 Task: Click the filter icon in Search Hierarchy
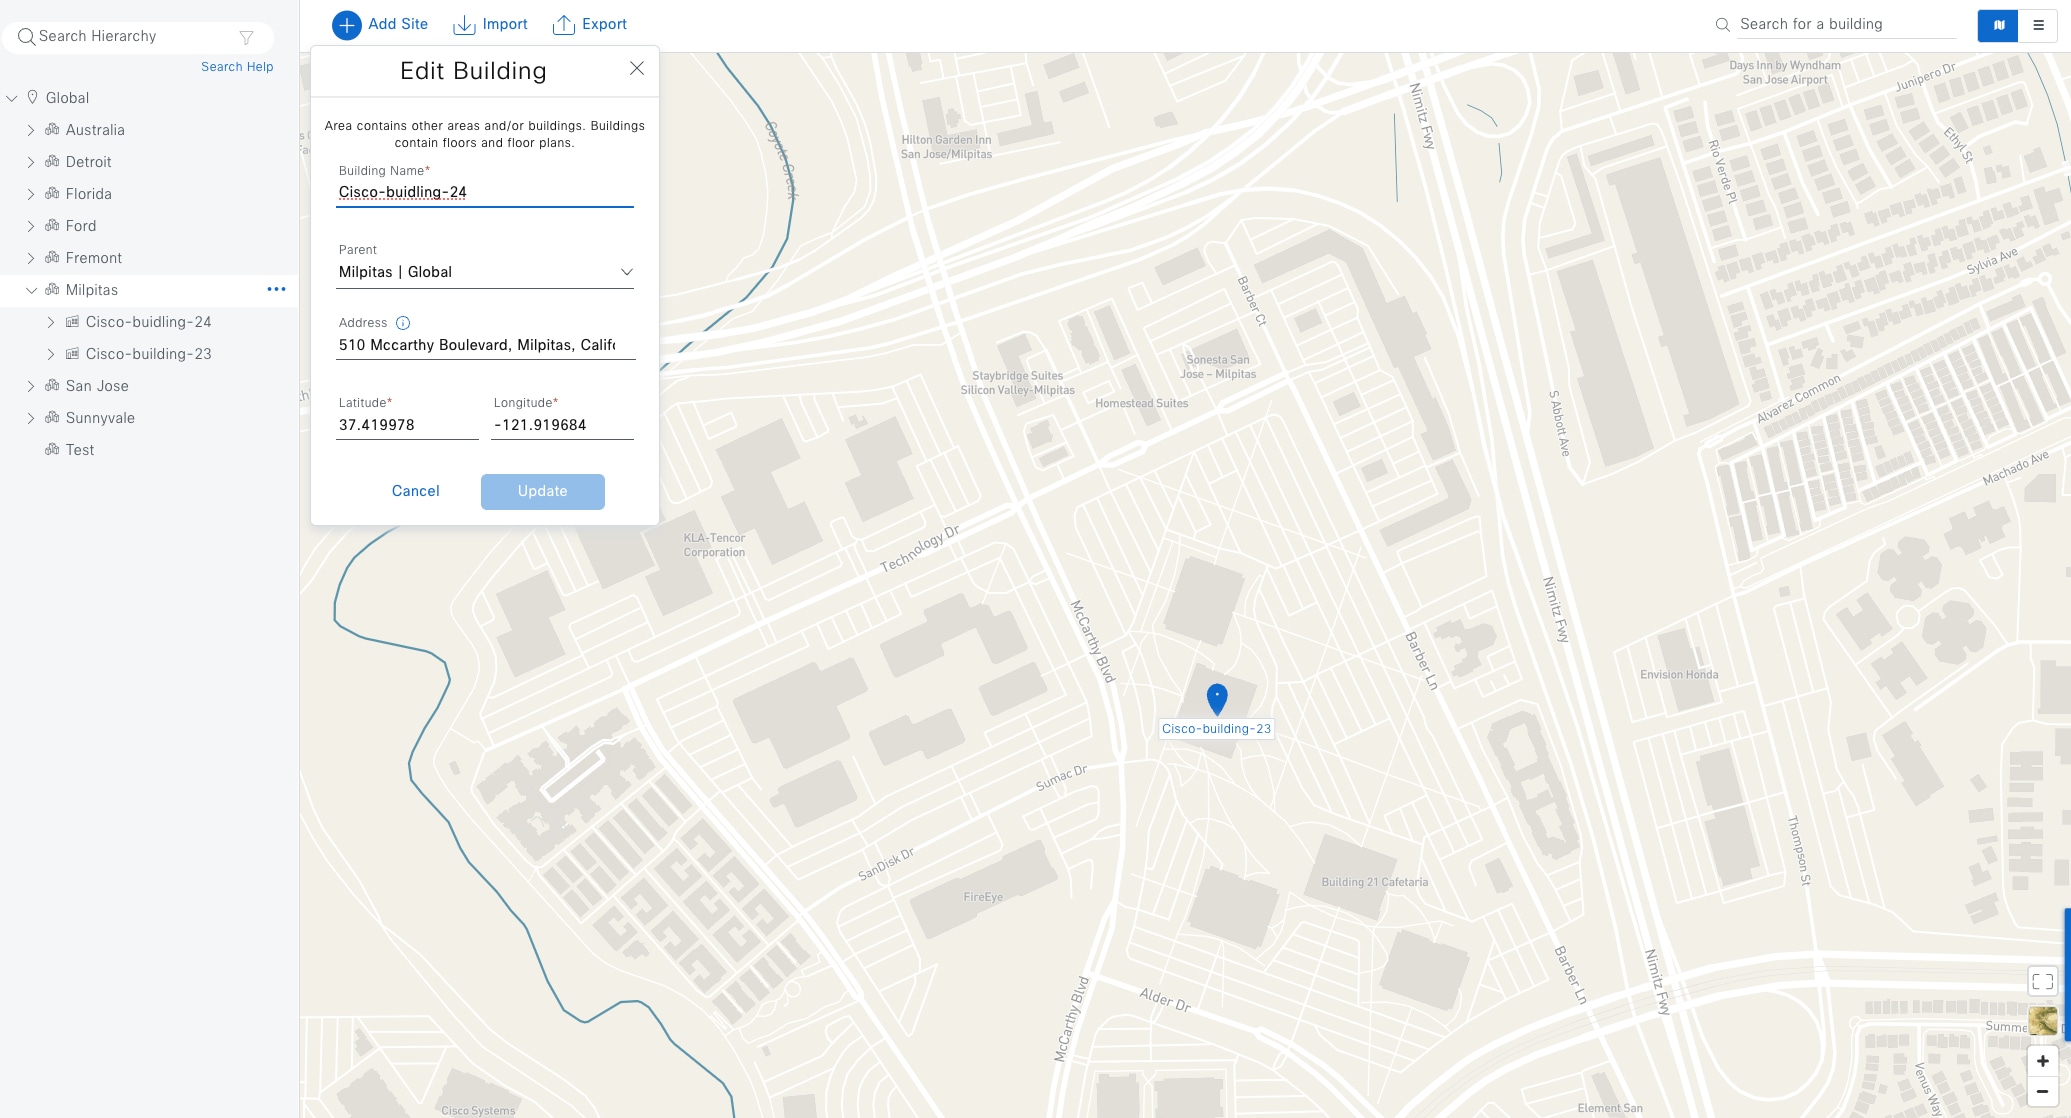click(247, 36)
